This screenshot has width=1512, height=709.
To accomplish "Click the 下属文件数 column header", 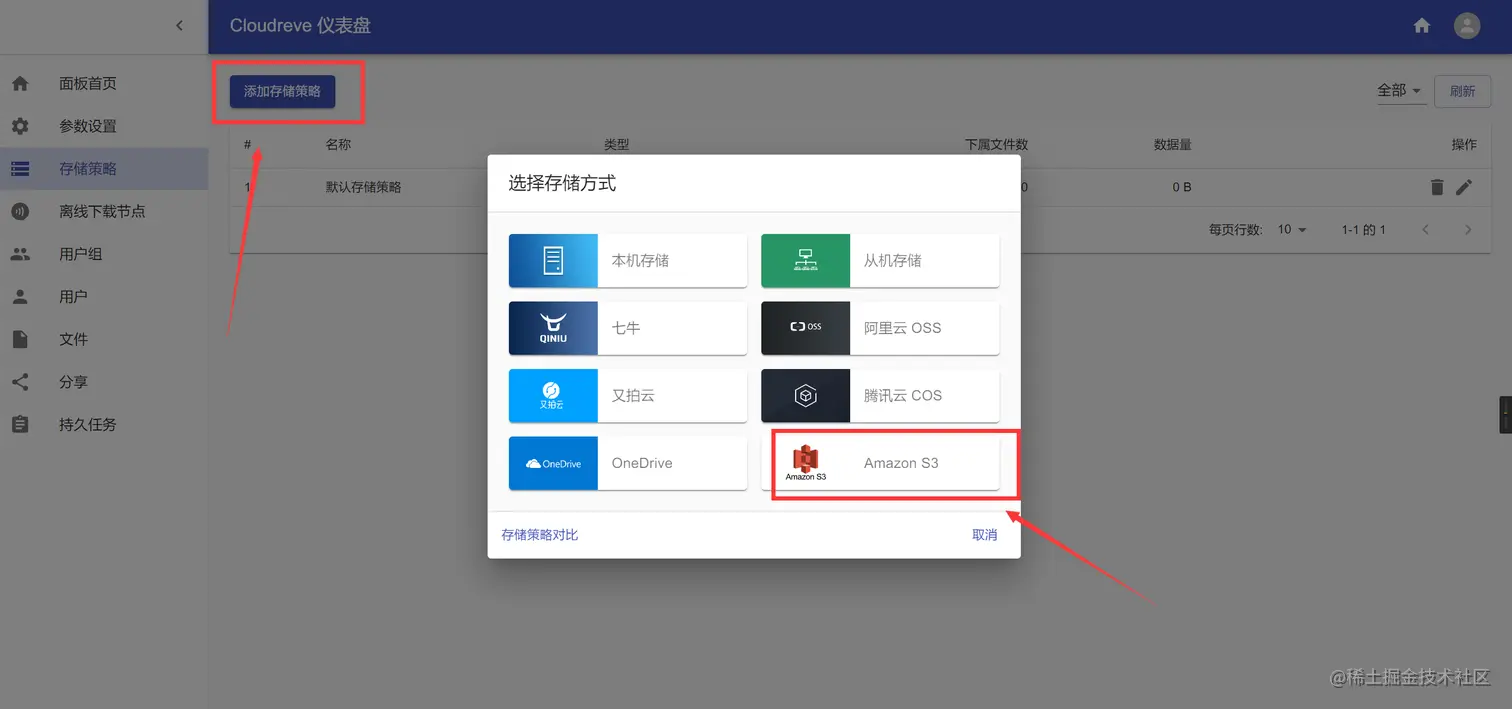I will [996, 144].
